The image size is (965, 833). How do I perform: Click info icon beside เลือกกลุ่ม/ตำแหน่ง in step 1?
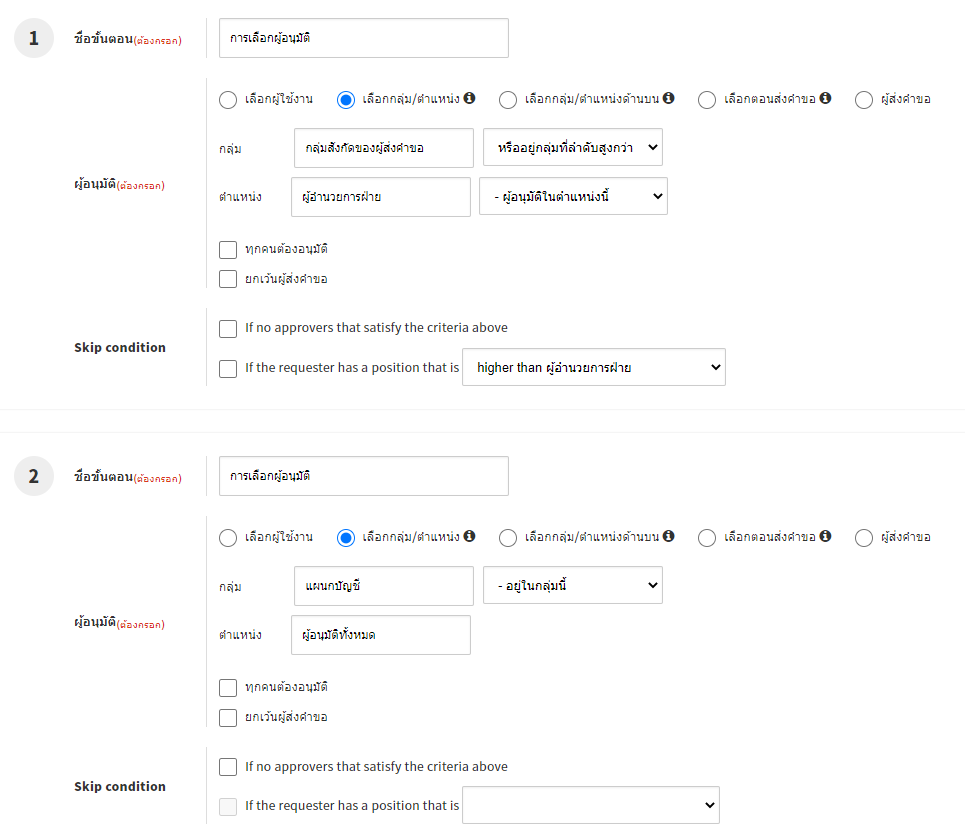coord(469,98)
